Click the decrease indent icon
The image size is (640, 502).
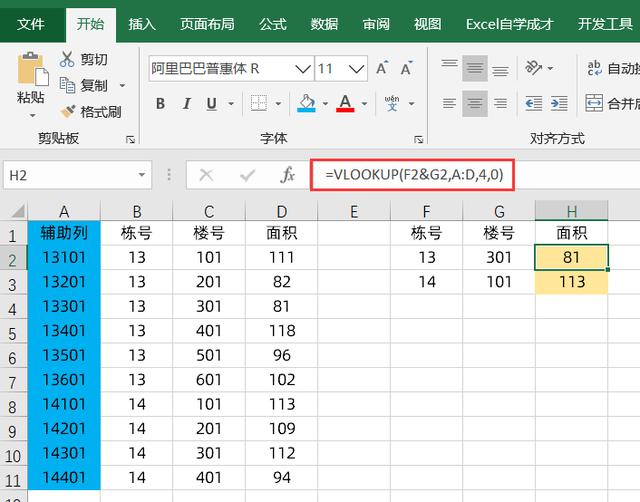tap(534, 103)
